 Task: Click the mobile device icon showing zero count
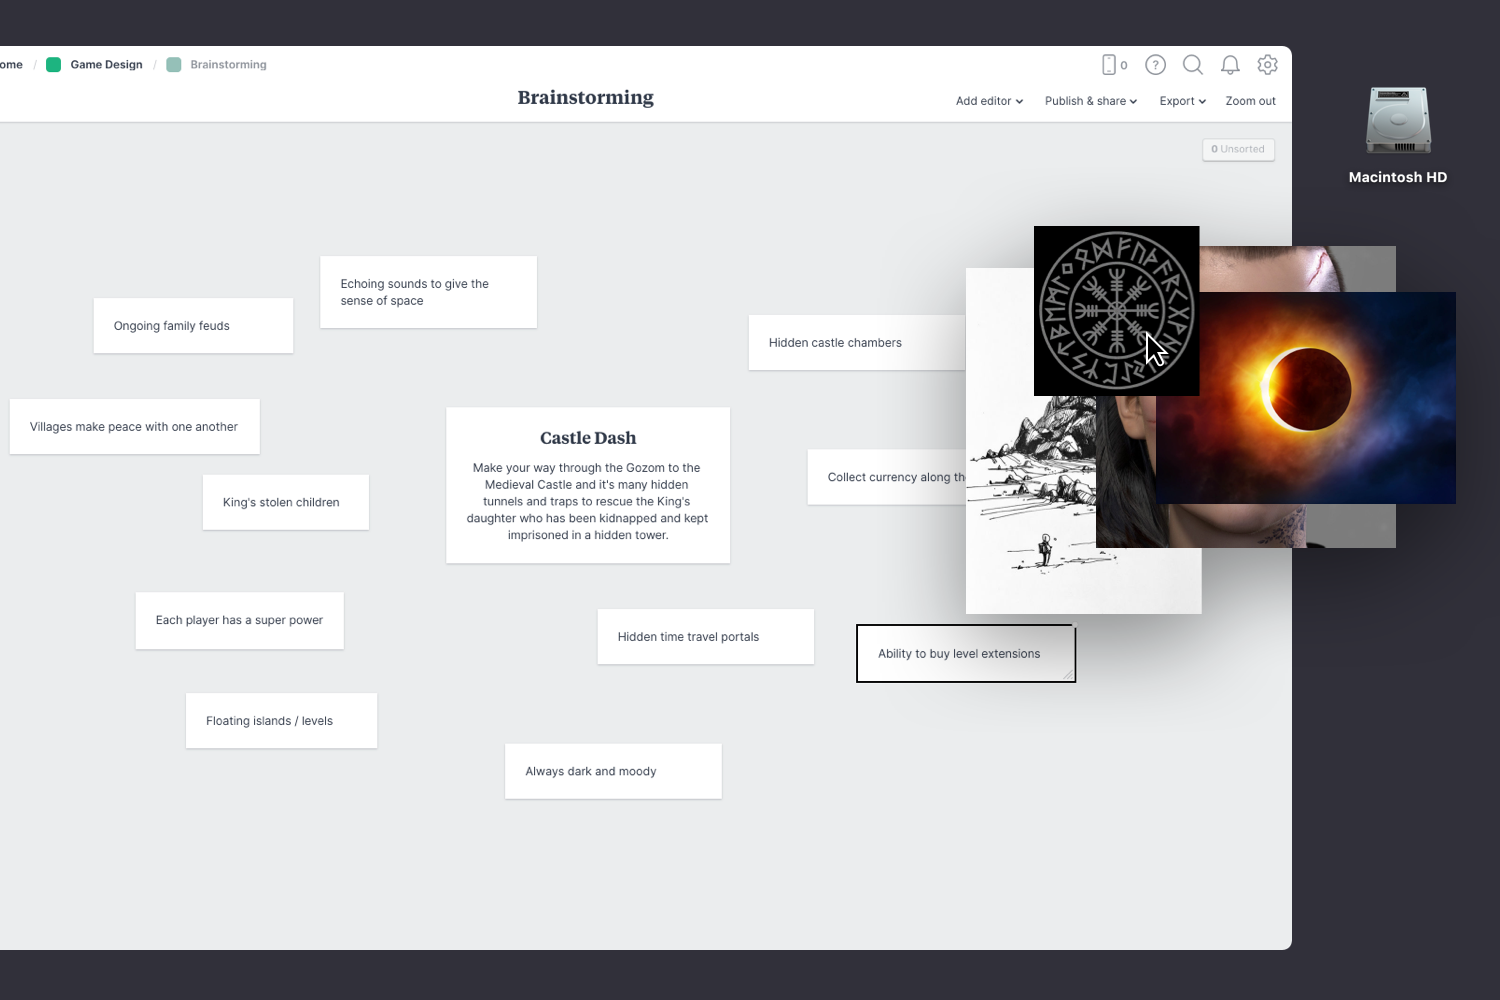pyautogui.click(x=1113, y=64)
